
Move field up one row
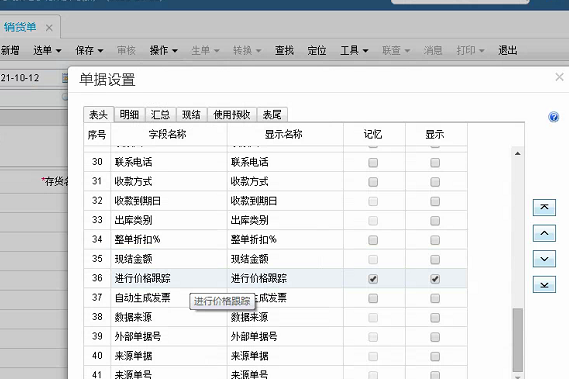pos(544,233)
